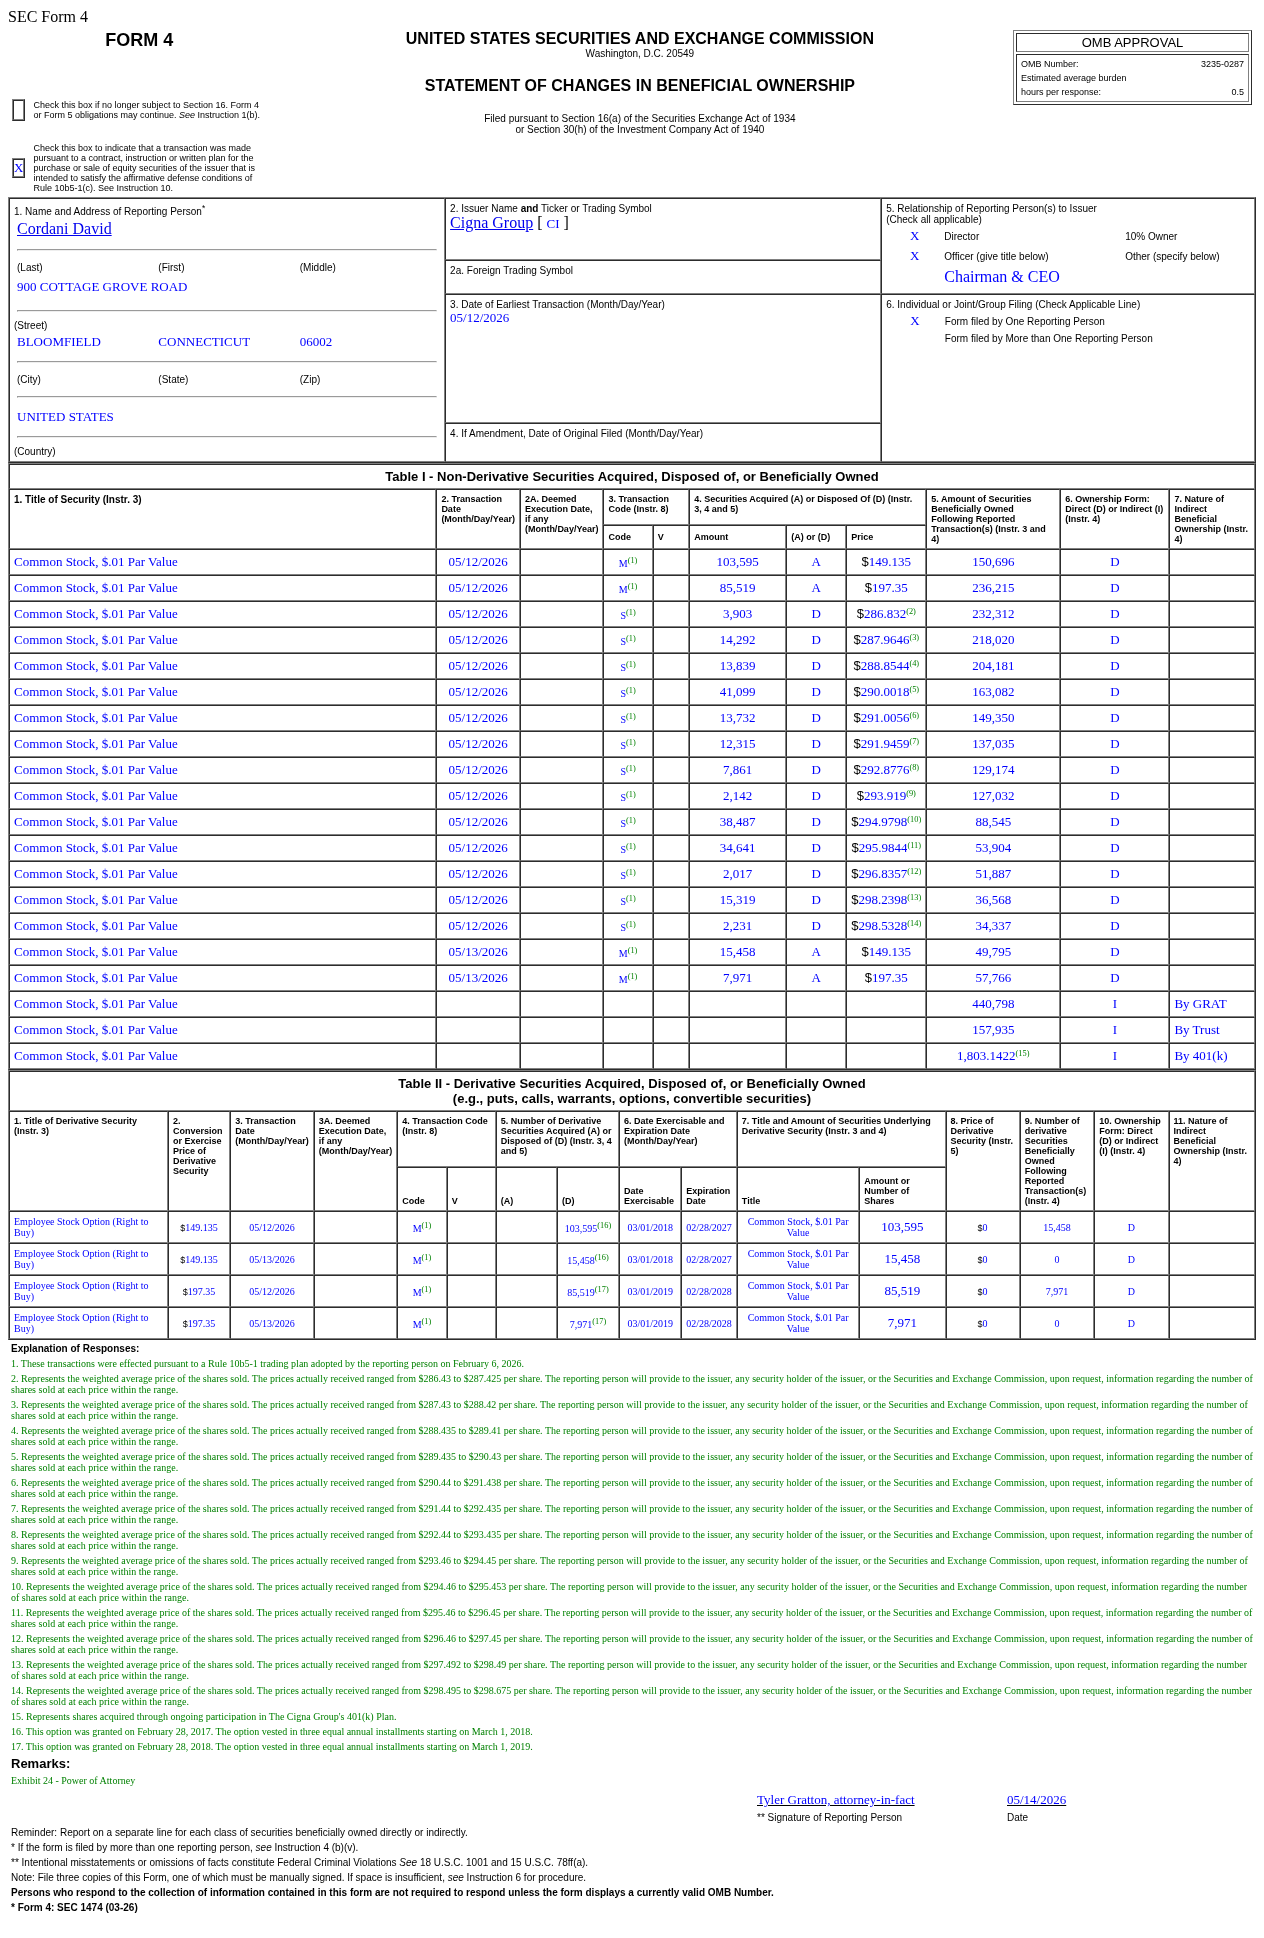The image size is (1264, 1938).
Task: Click the Form filed by One Reporting Person mark
Action: (914, 321)
